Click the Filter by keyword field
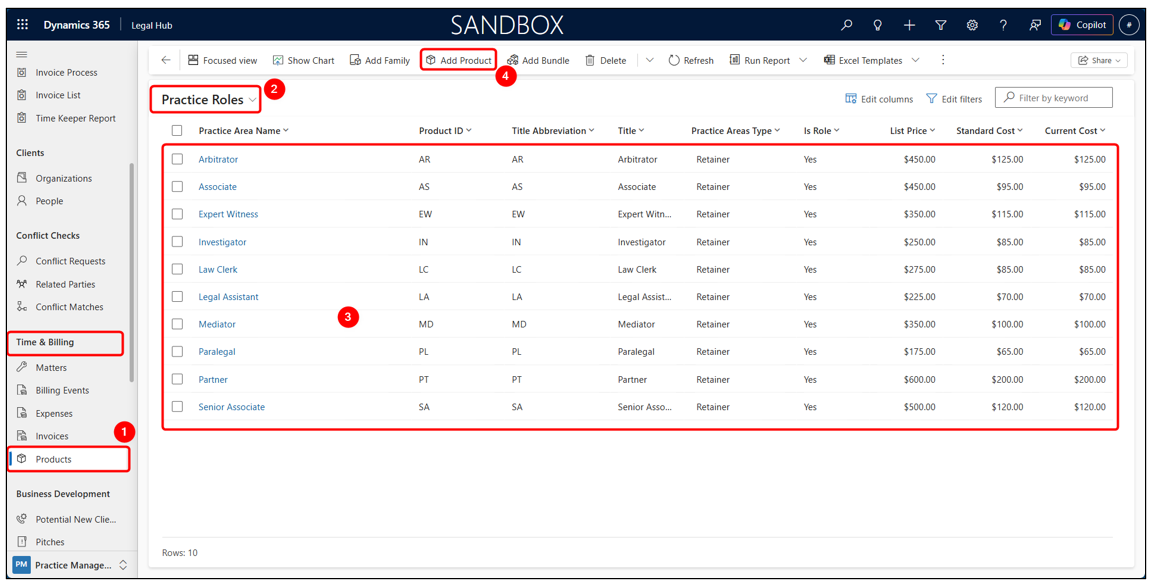This screenshot has height=584, width=1152. pos(1054,98)
